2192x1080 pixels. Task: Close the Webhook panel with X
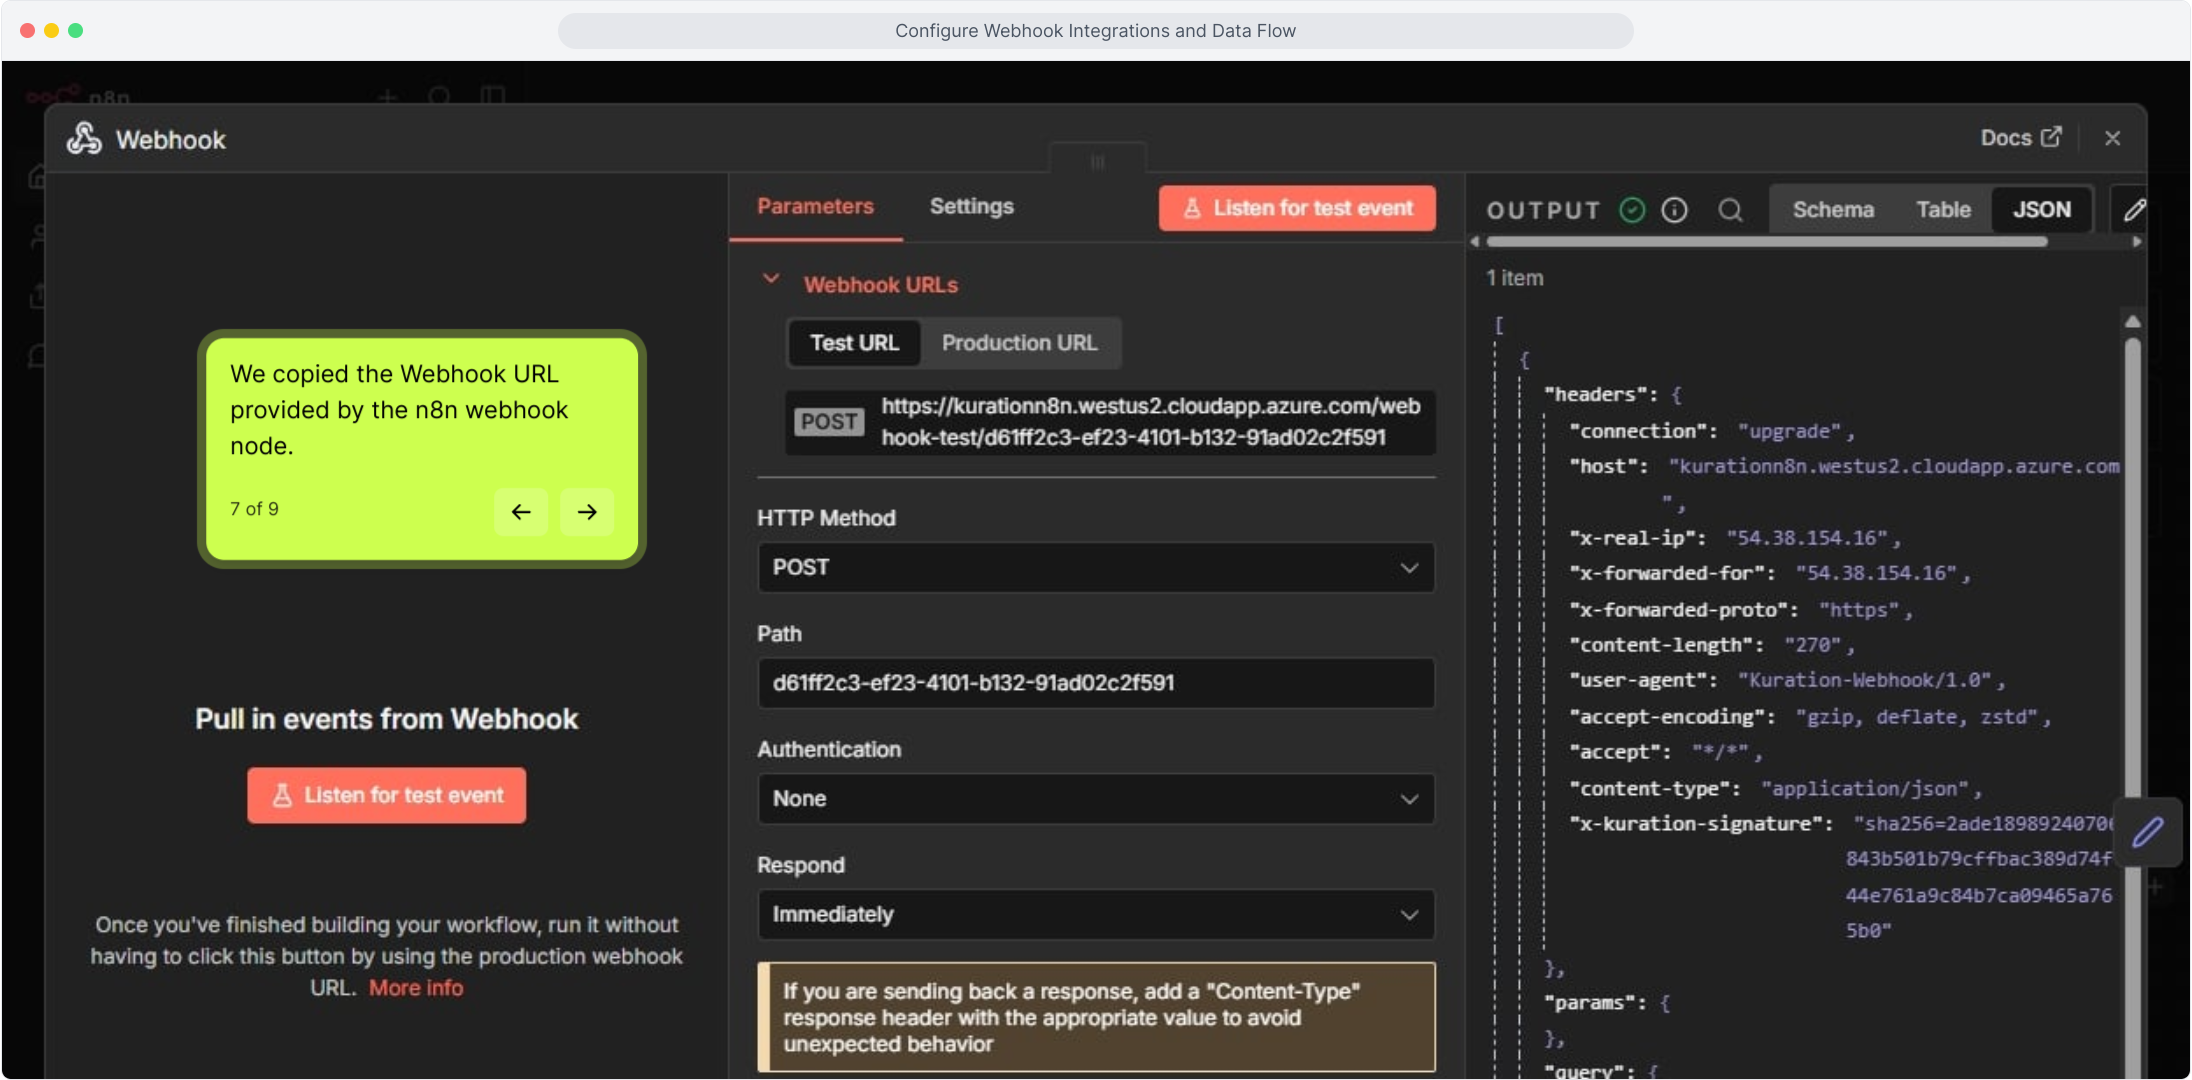[2112, 139]
